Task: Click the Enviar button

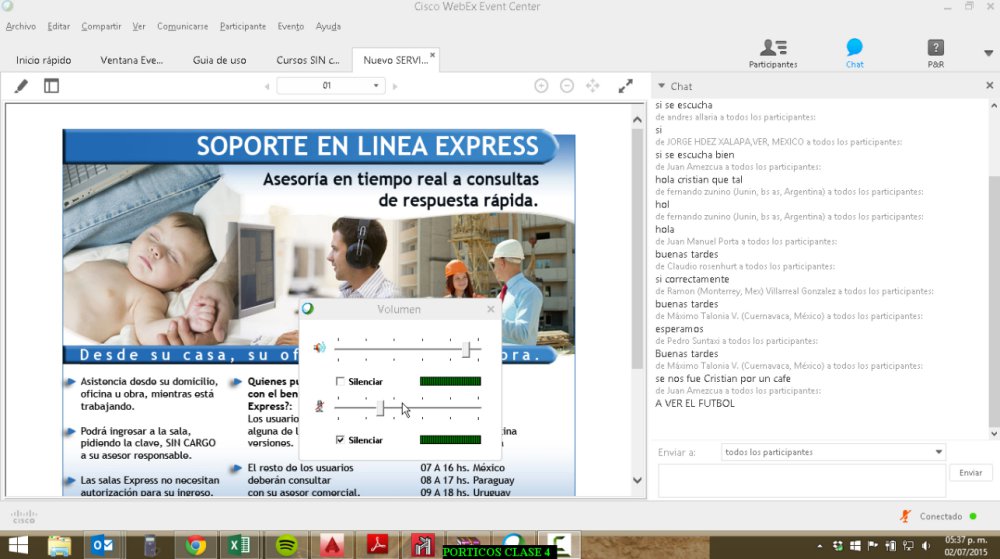Action: pyautogui.click(x=971, y=473)
